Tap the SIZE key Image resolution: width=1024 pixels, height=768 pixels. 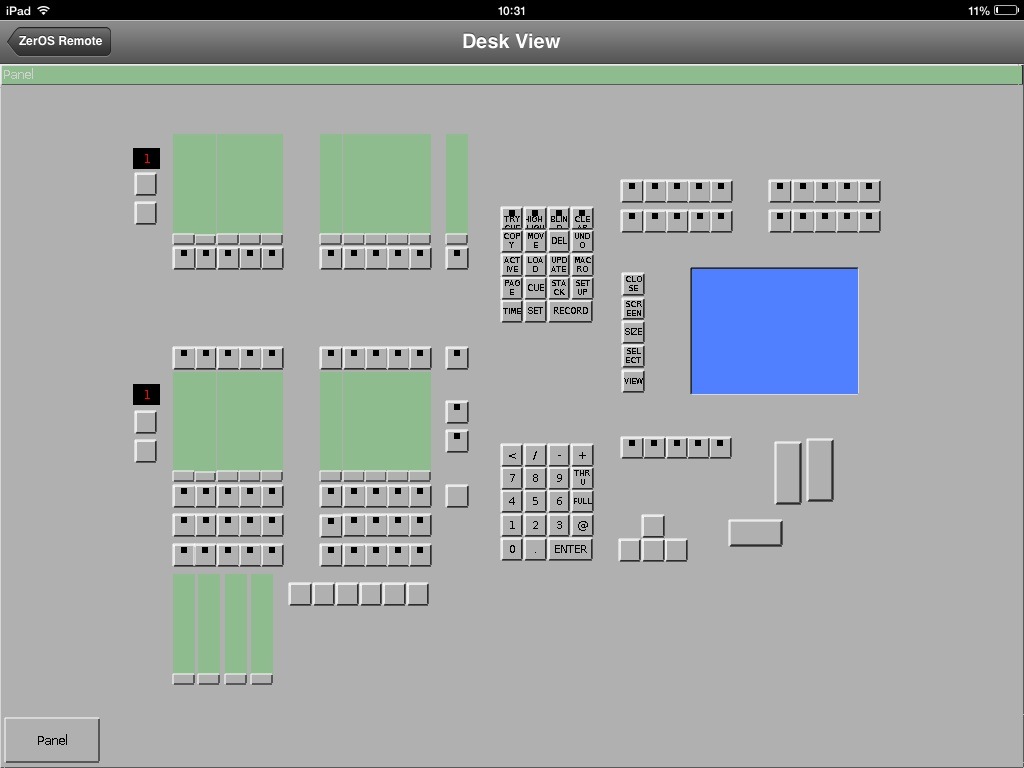633,332
